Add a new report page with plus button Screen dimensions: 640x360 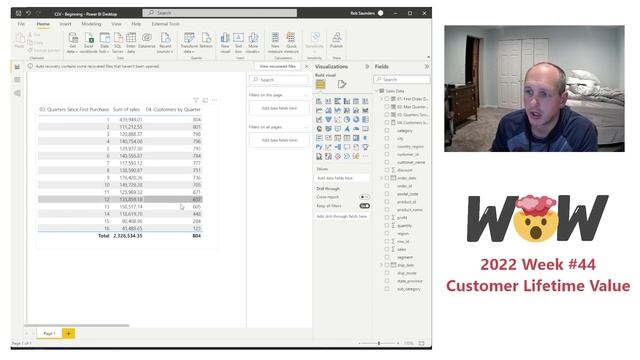click(x=69, y=333)
